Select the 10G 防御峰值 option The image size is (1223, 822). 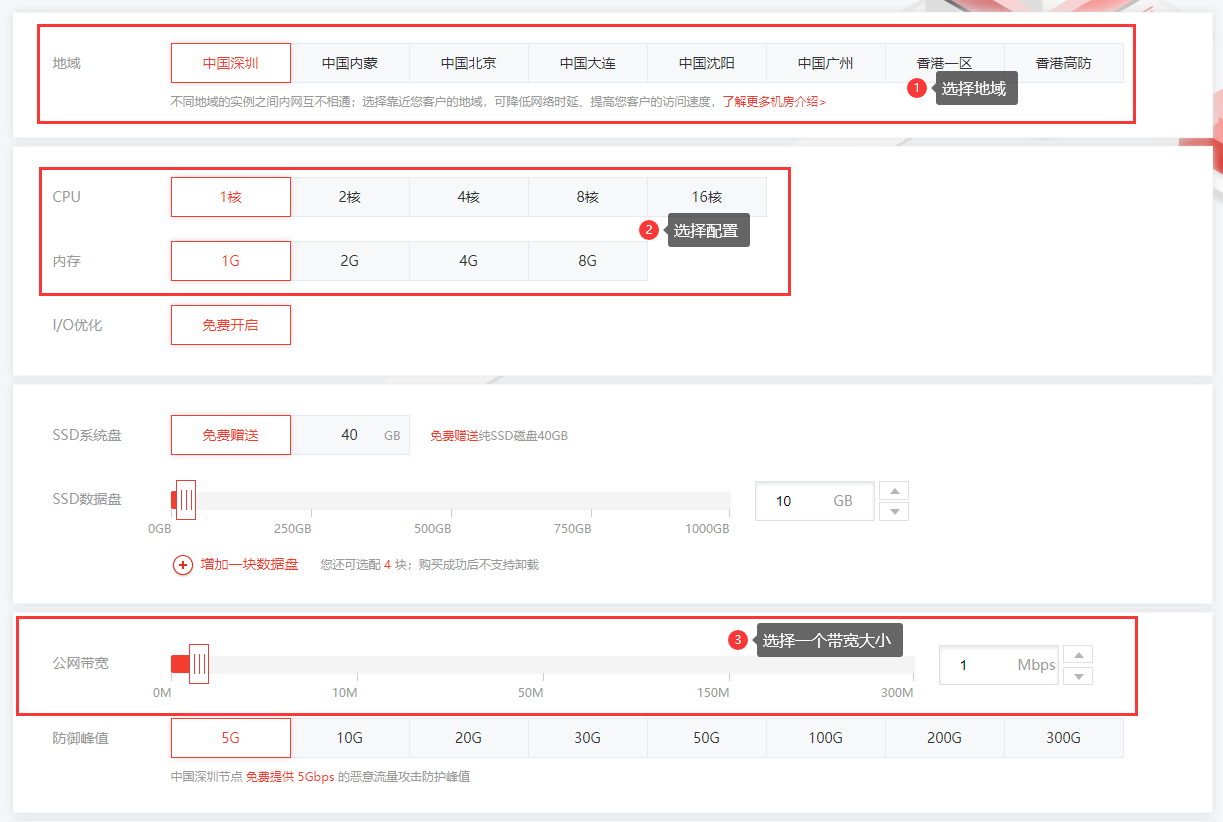tap(350, 737)
